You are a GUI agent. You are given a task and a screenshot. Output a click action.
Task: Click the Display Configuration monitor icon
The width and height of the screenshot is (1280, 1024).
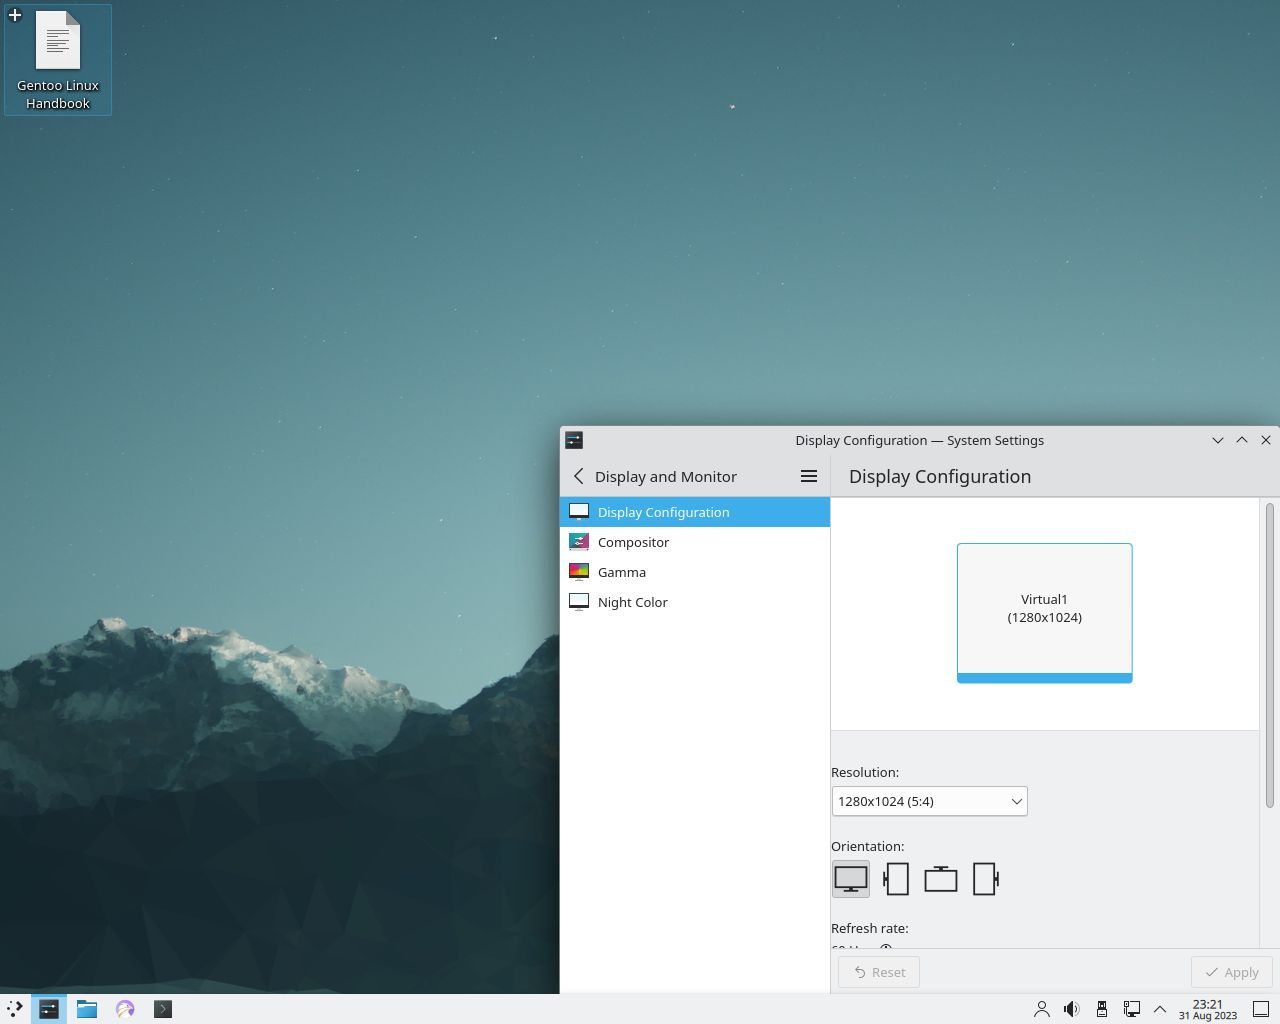tap(579, 511)
